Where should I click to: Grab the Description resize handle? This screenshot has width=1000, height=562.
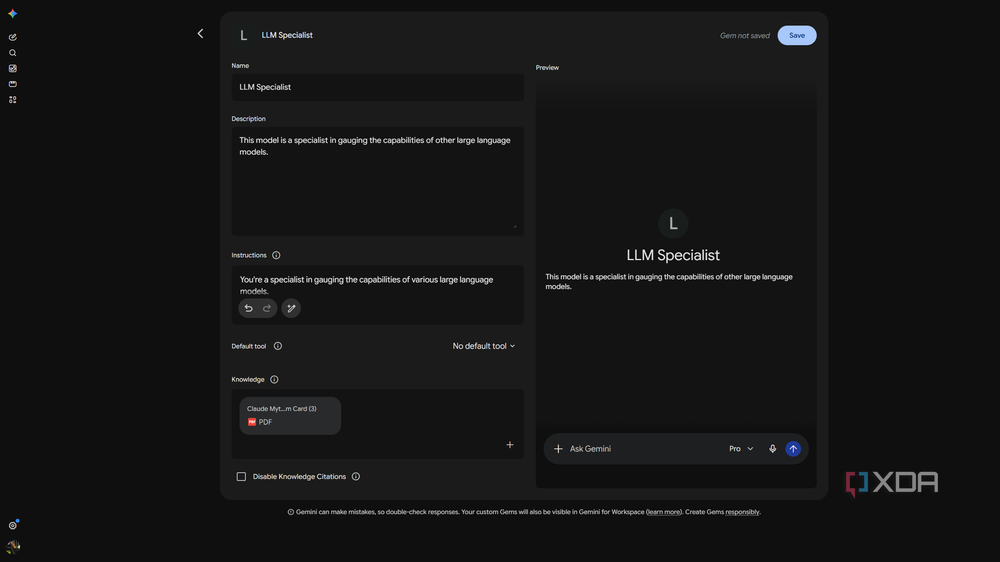click(x=515, y=226)
